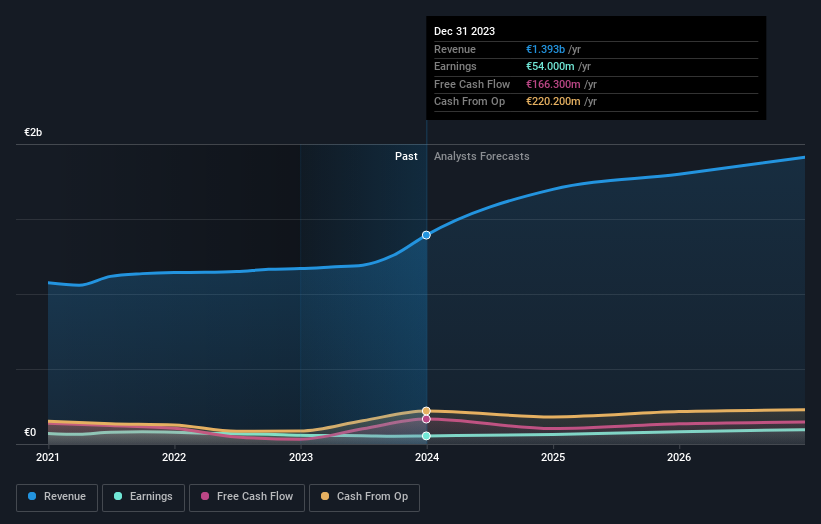Click the €1.393b revenue value in tooltip
This screenshot has width=821, height=524.
[546, 49]
